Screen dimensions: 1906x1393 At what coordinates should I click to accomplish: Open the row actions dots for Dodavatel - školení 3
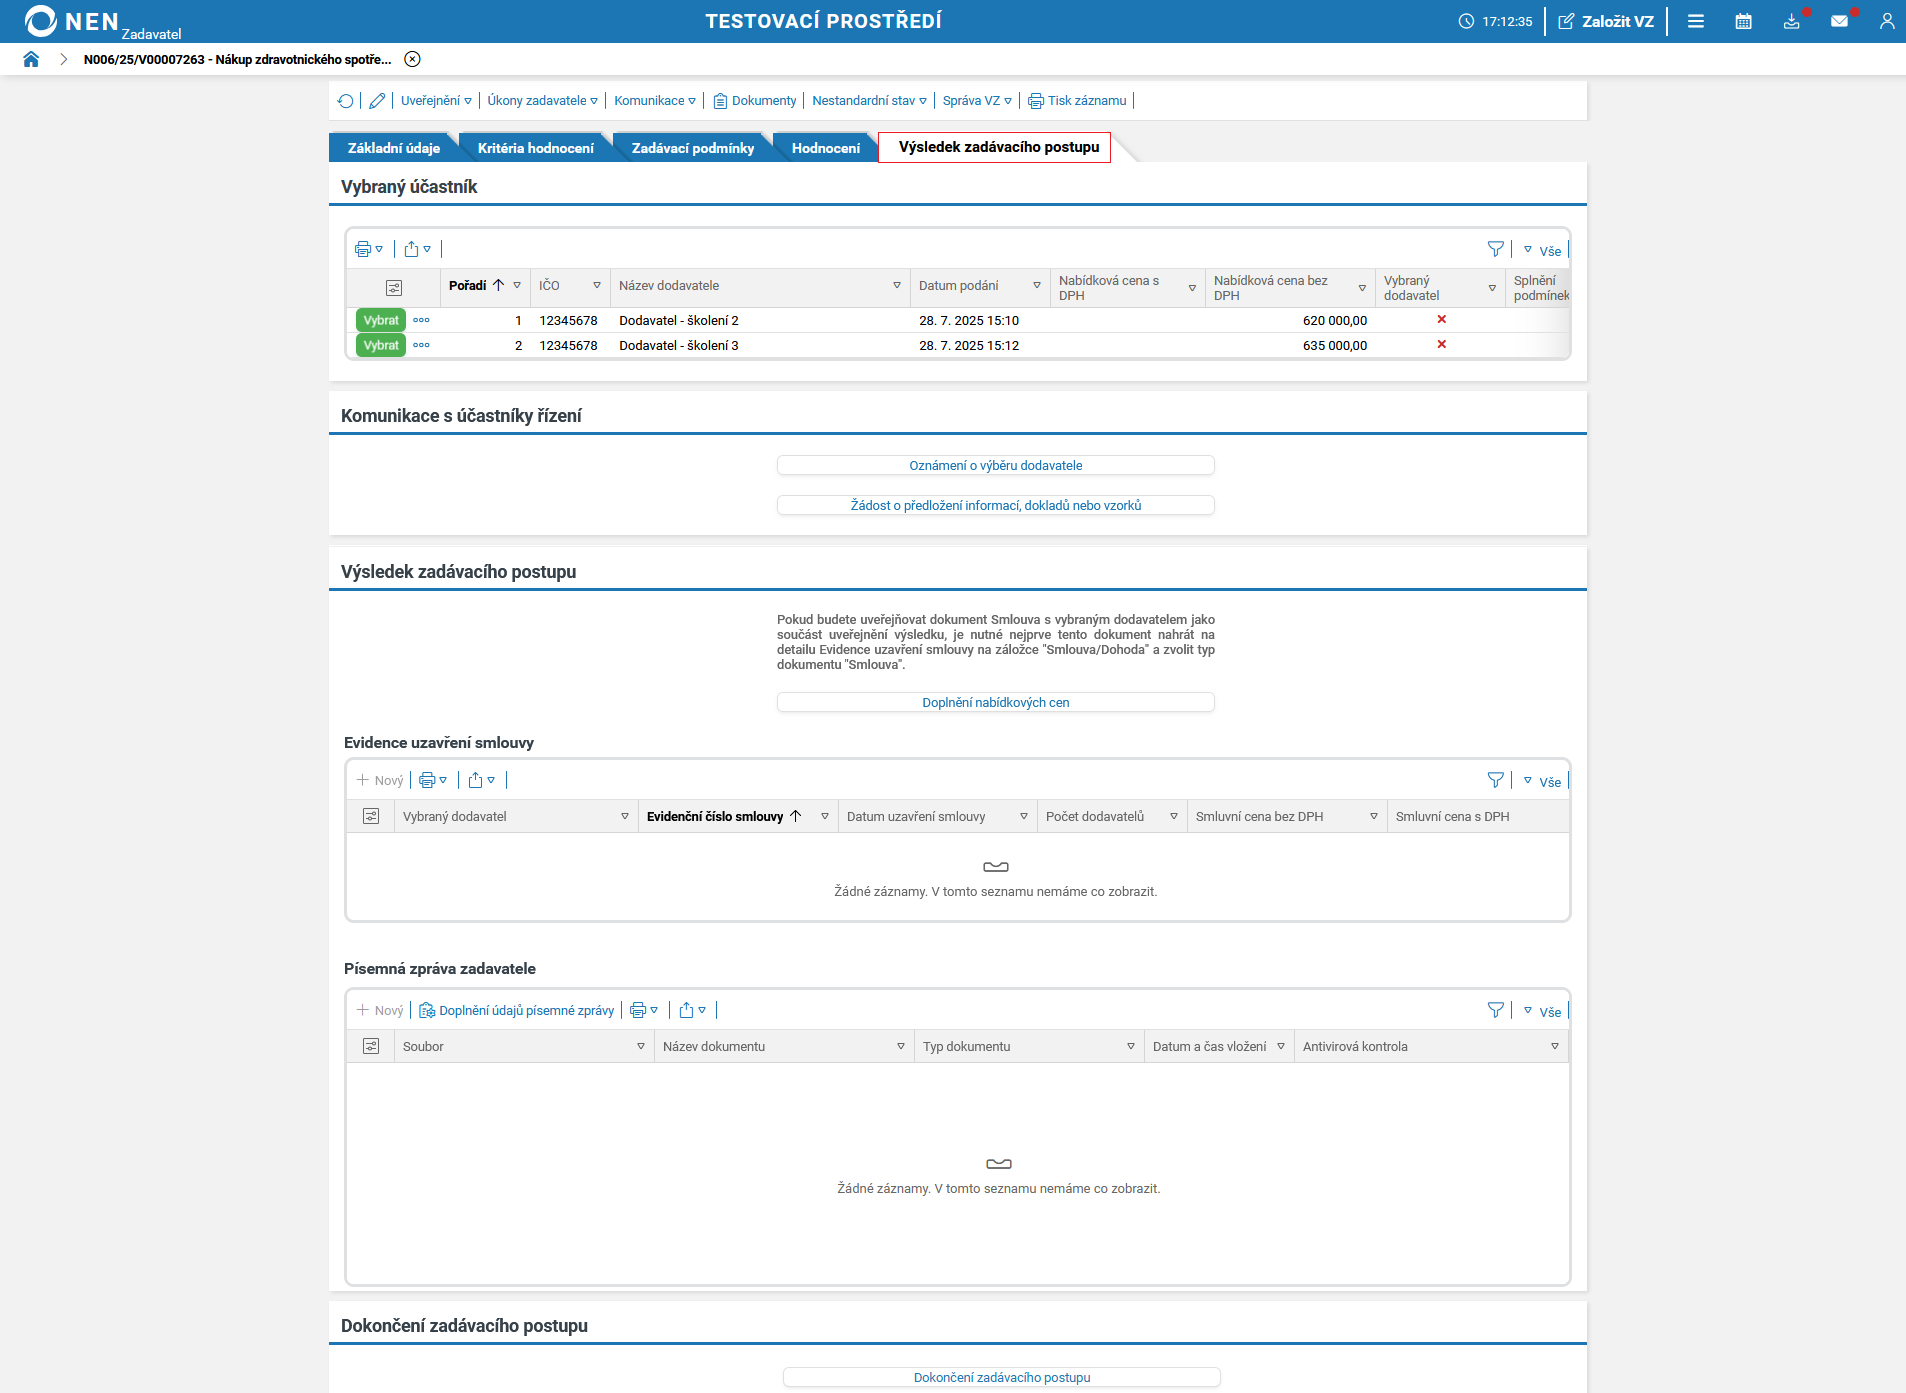[422, 345]
